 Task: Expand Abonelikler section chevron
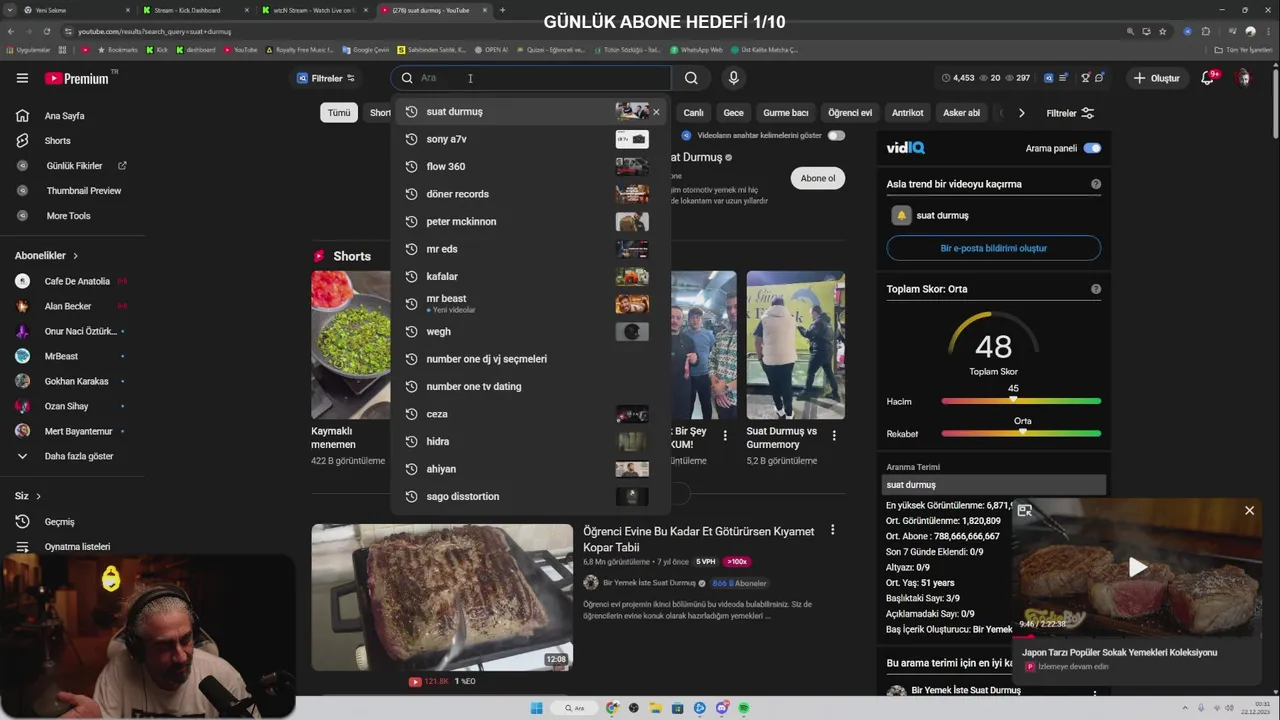(x=75, y=256)
